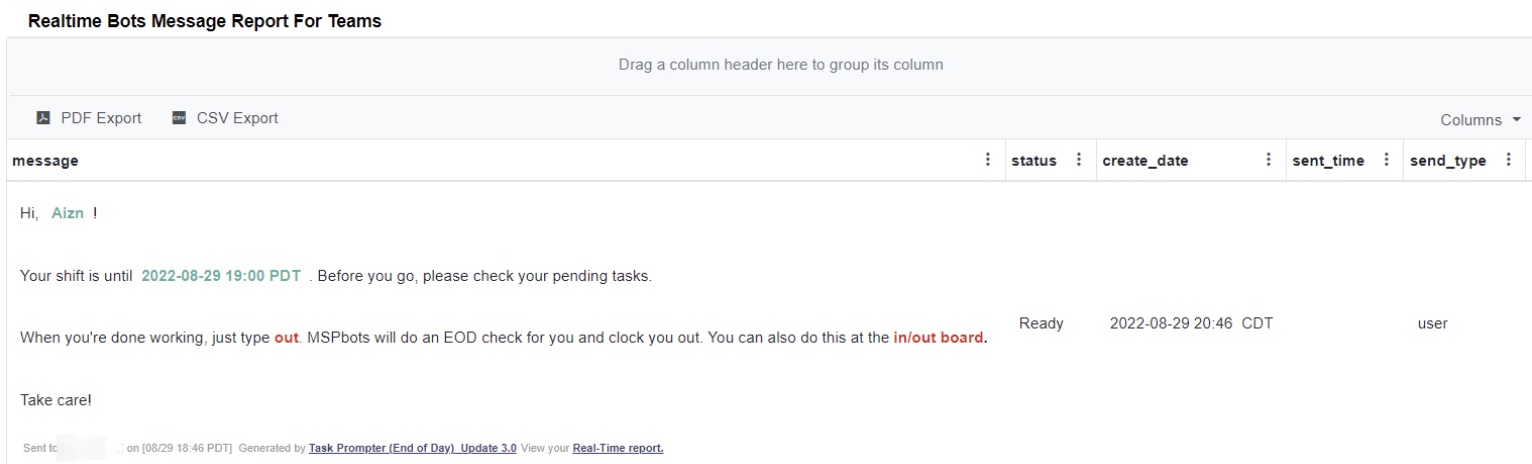
Task: Sort by sent_time column header
Action: point(1328,161)
